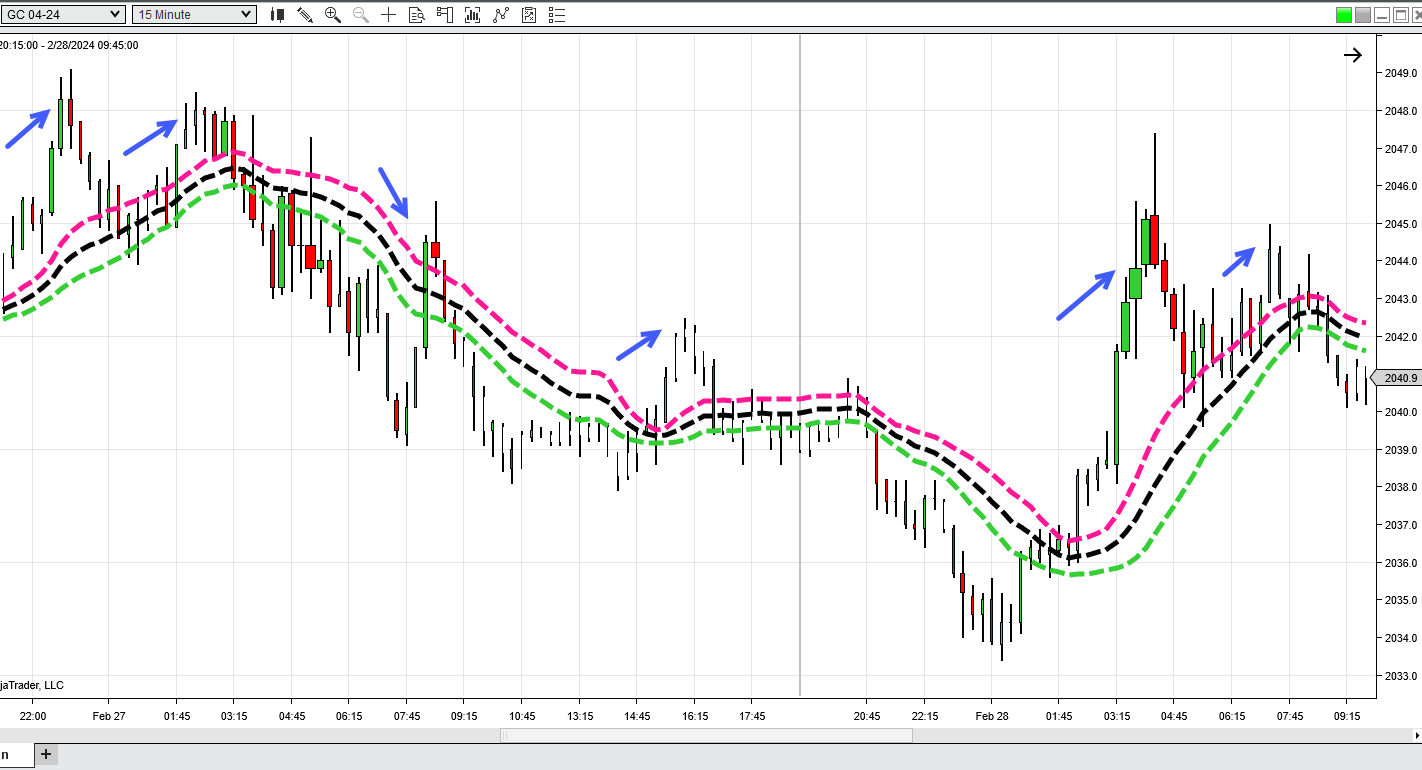Viewport: 1422px width, 770px height.
Task: Click the 2040.9 current price marker
Action: [x=1400, y=378]
